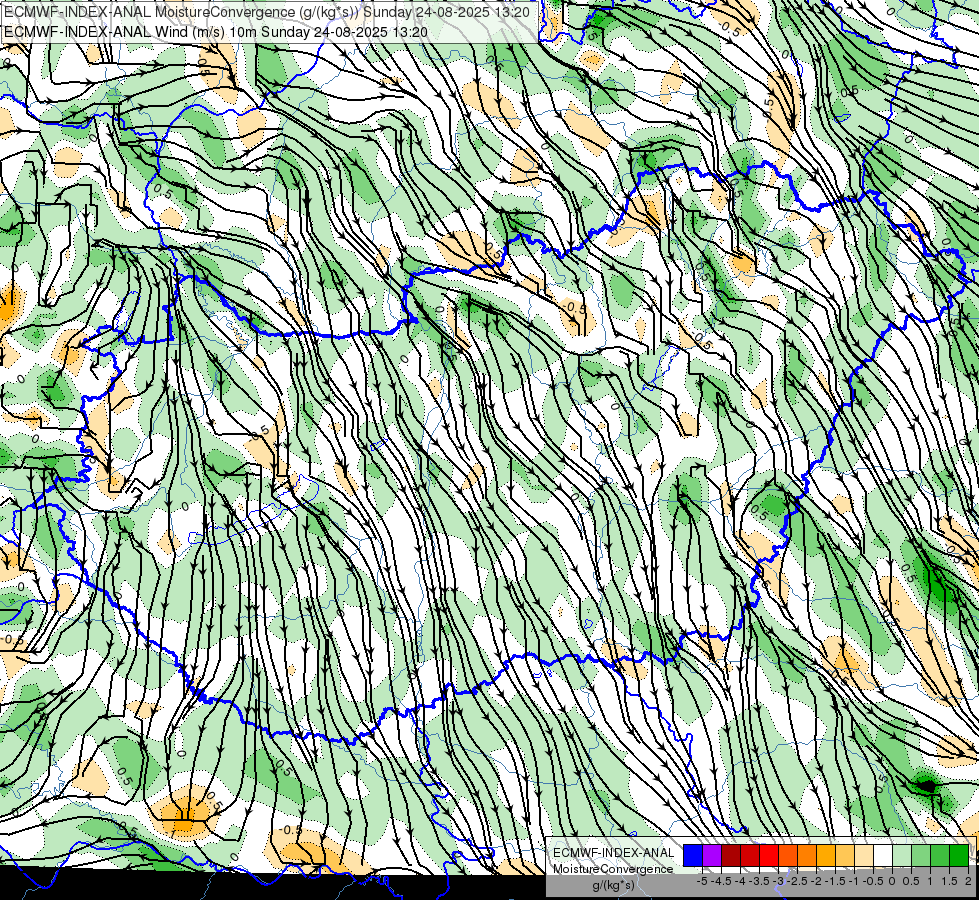Screen dimensions: 979x900
Task: Click the legend tick label -2.5
Action: point(797,881)
